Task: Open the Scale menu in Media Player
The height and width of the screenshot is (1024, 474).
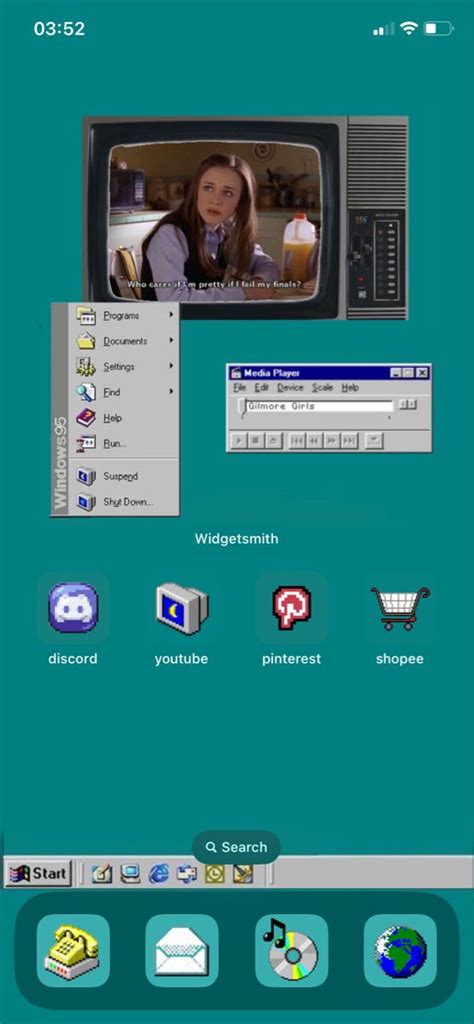Action: (x=323, y=387)
